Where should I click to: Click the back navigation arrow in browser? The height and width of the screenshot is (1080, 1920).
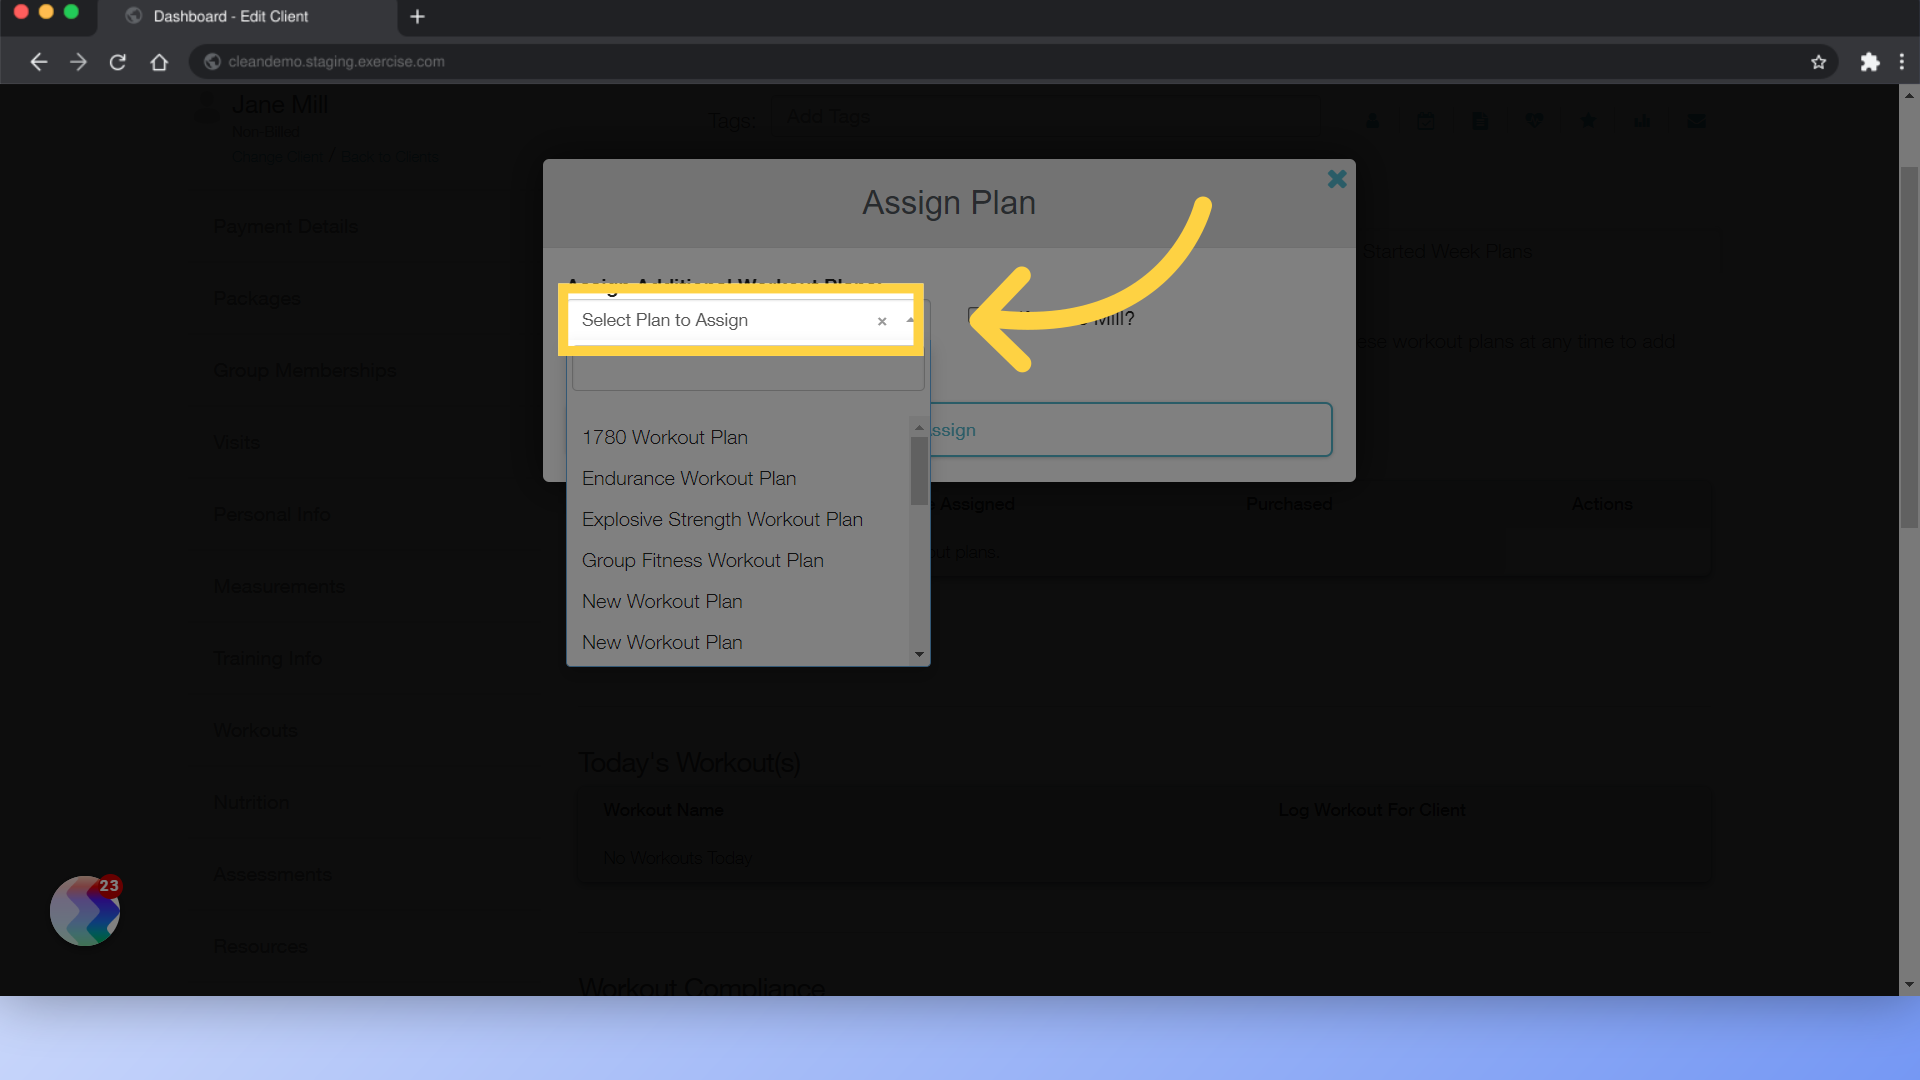38,62
